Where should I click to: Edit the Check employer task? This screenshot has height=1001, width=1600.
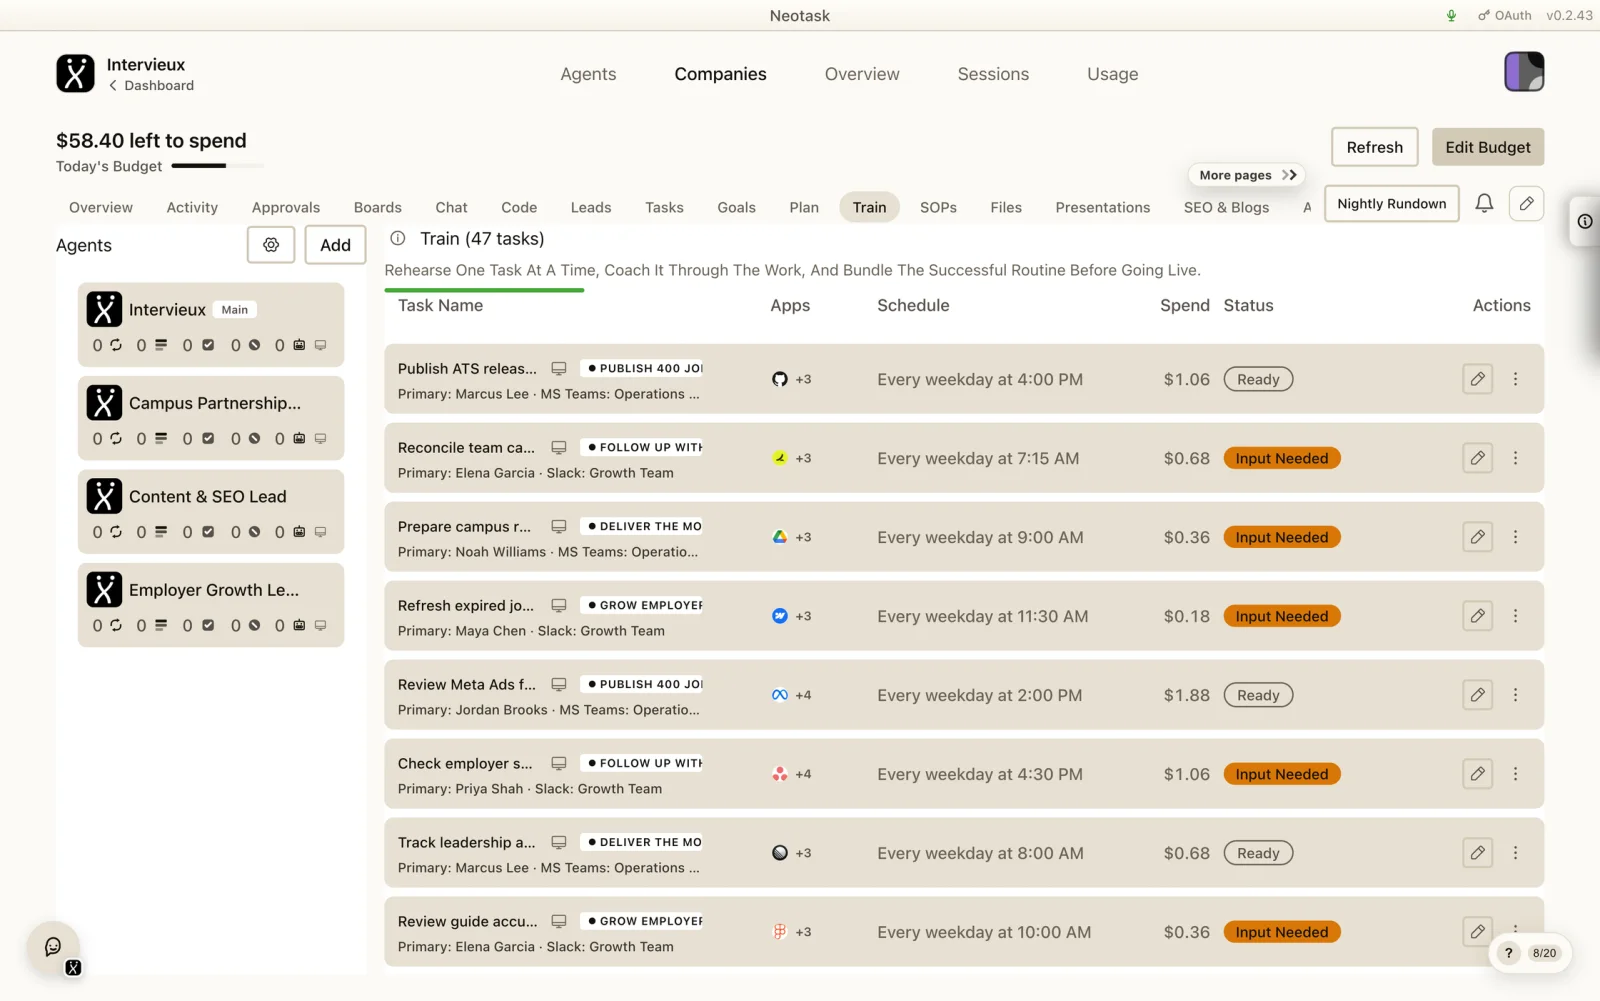pyautogui.click(x=1477, y=774)
